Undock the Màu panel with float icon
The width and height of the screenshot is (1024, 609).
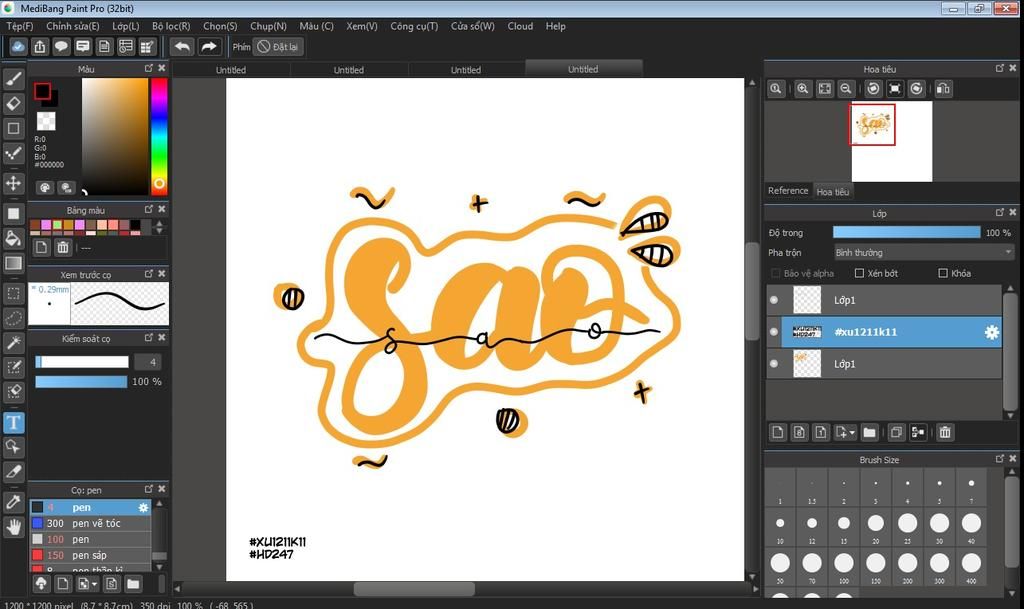click(x=149, y=68)
